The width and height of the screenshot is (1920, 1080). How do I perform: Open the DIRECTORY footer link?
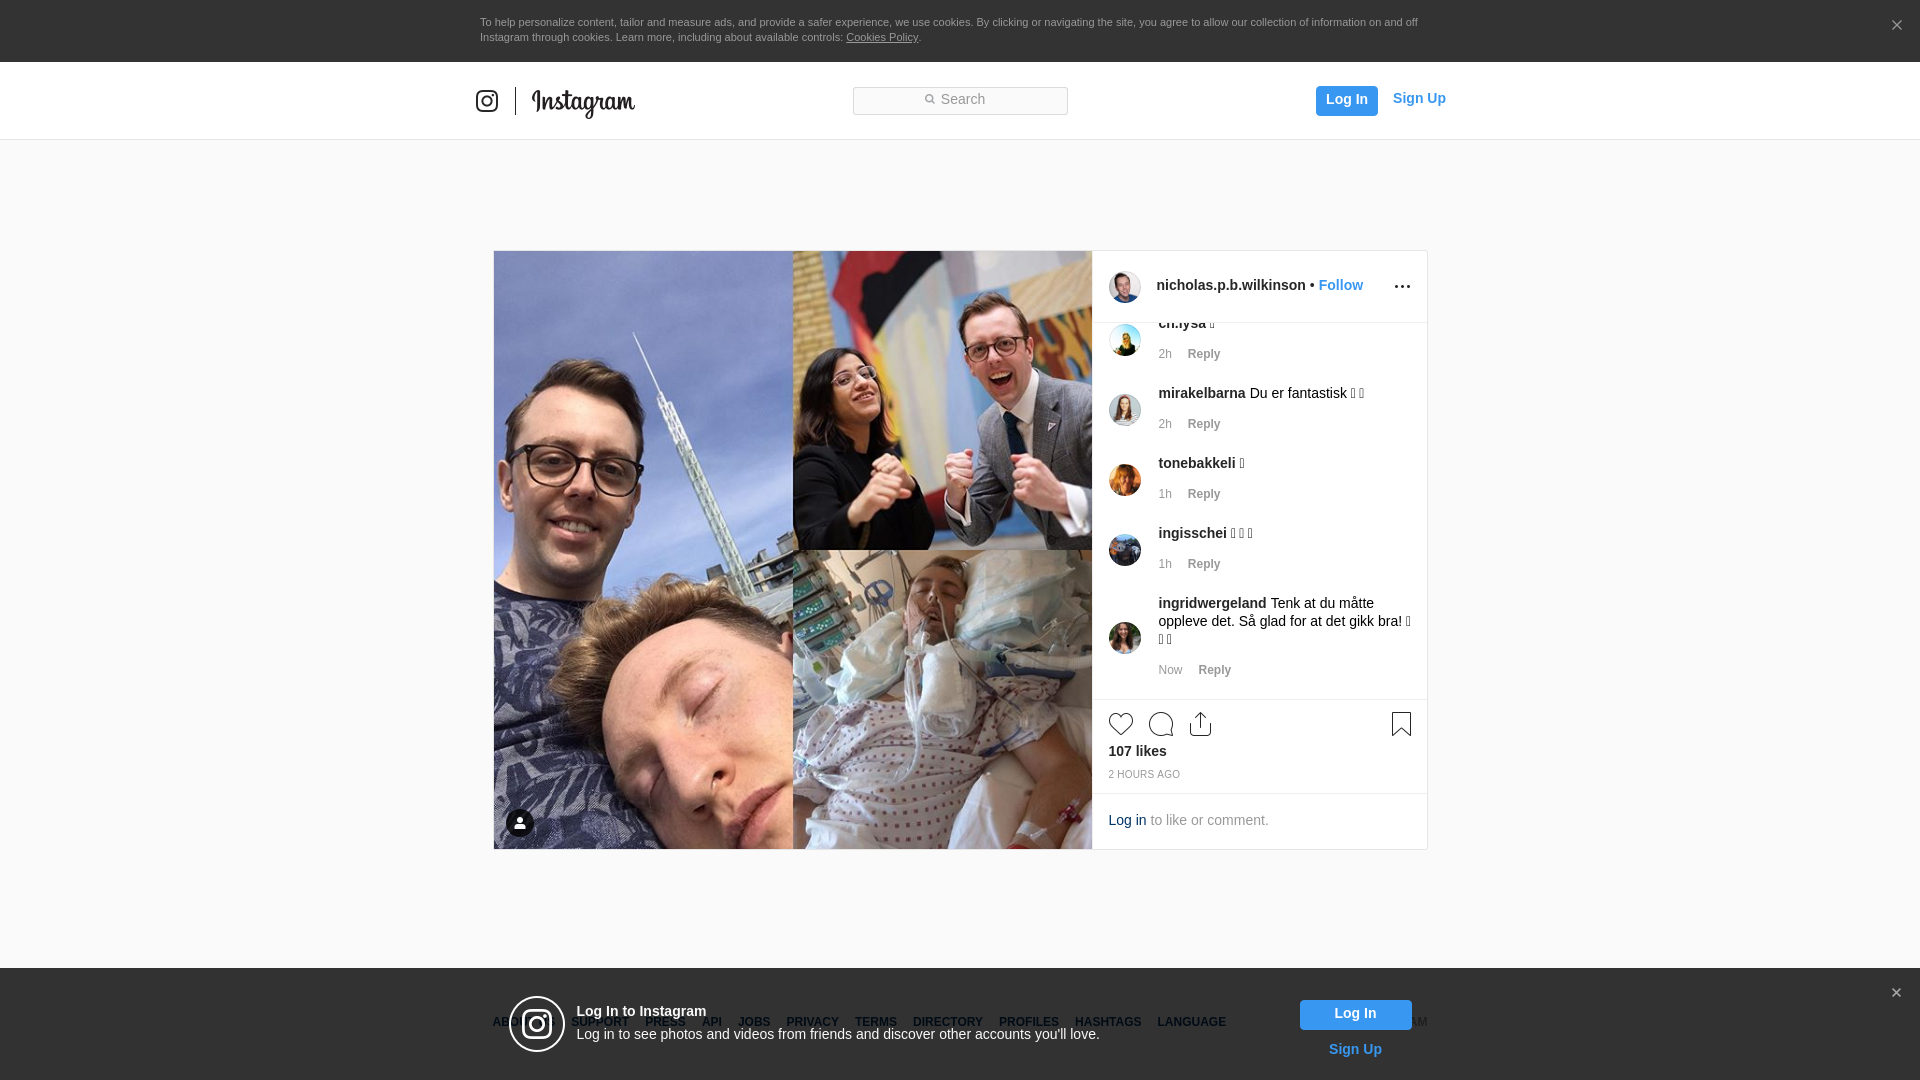coord(947,1022)
